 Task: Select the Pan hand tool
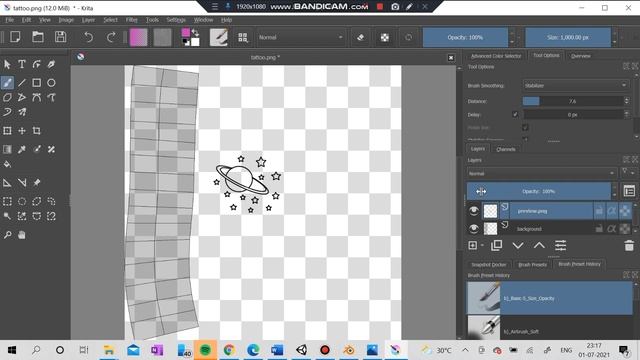pos(22,235)
